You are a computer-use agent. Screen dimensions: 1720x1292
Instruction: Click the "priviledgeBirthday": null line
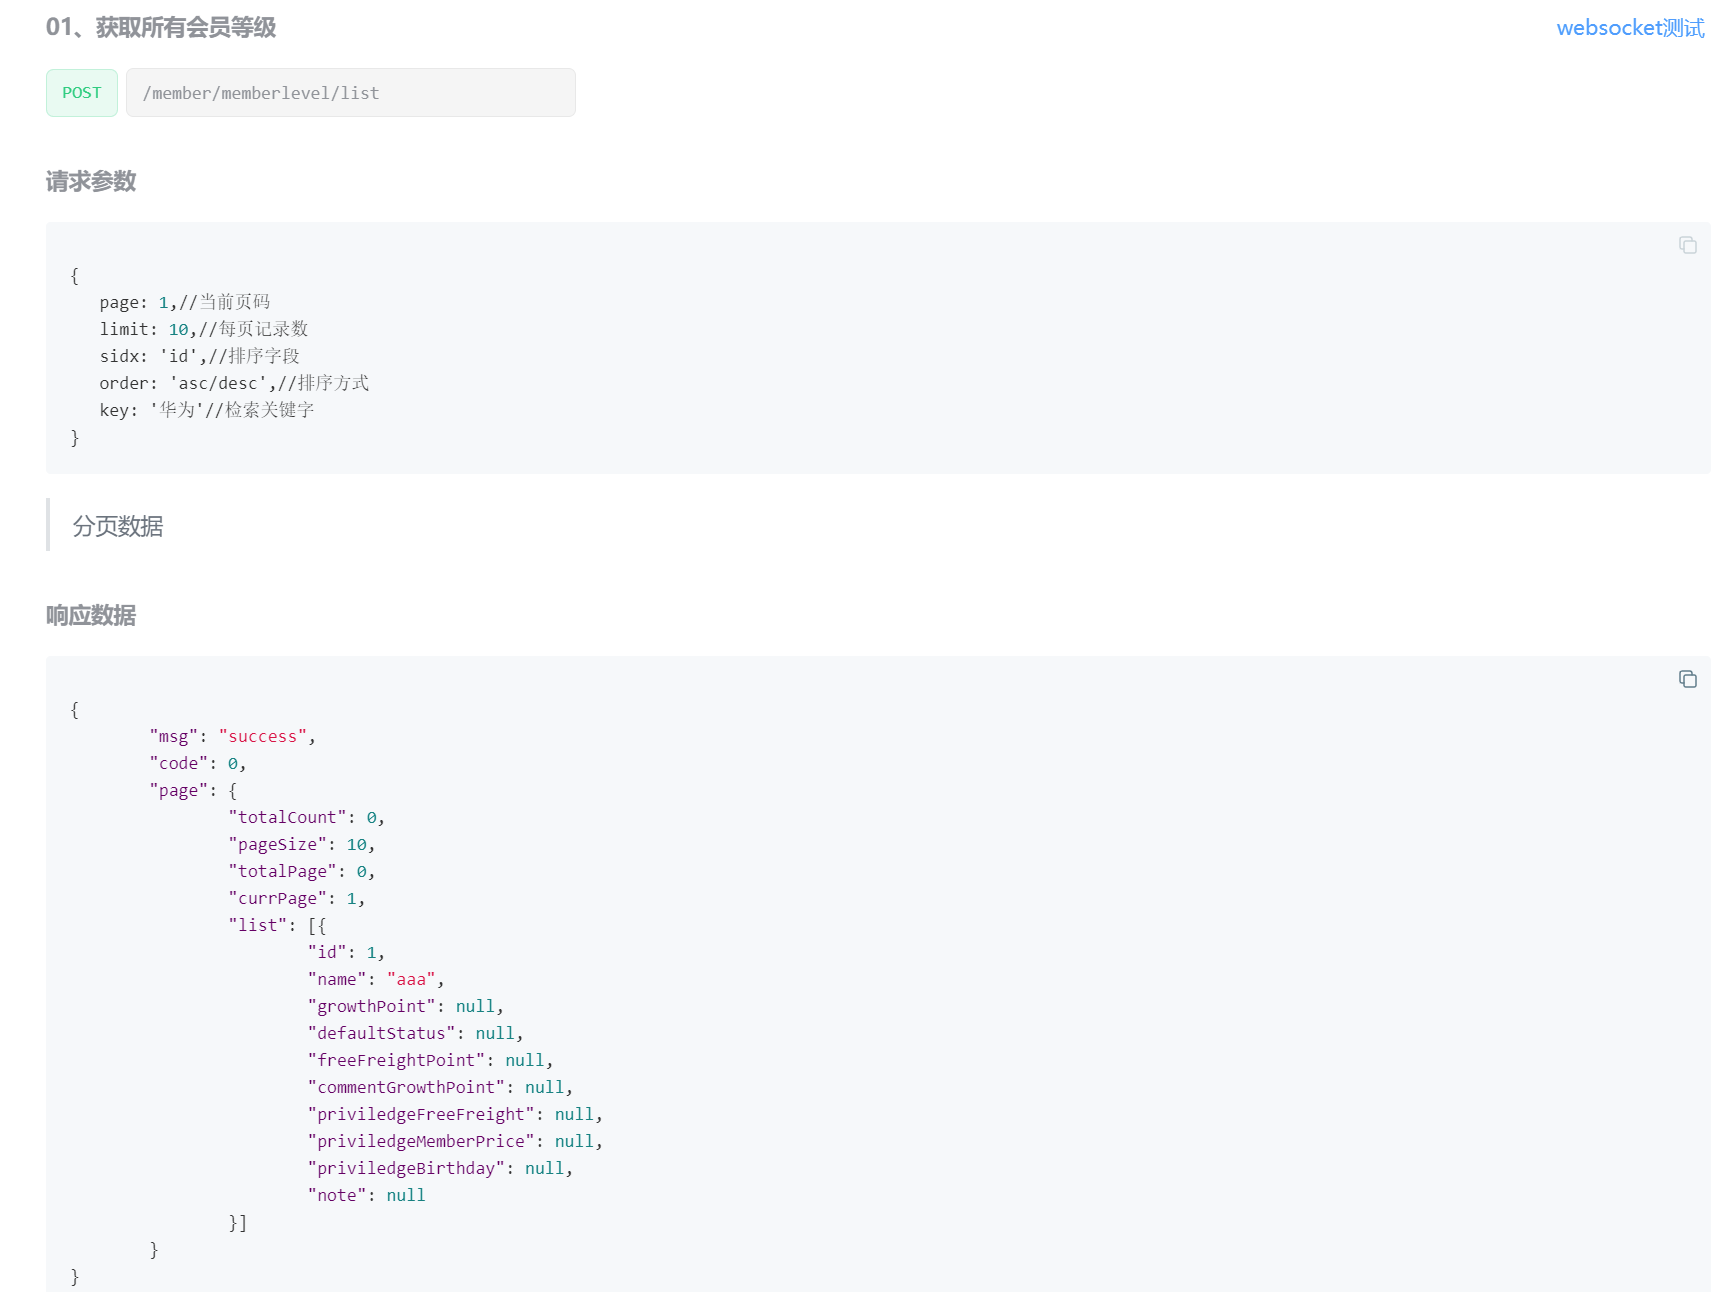[441, 1168]
